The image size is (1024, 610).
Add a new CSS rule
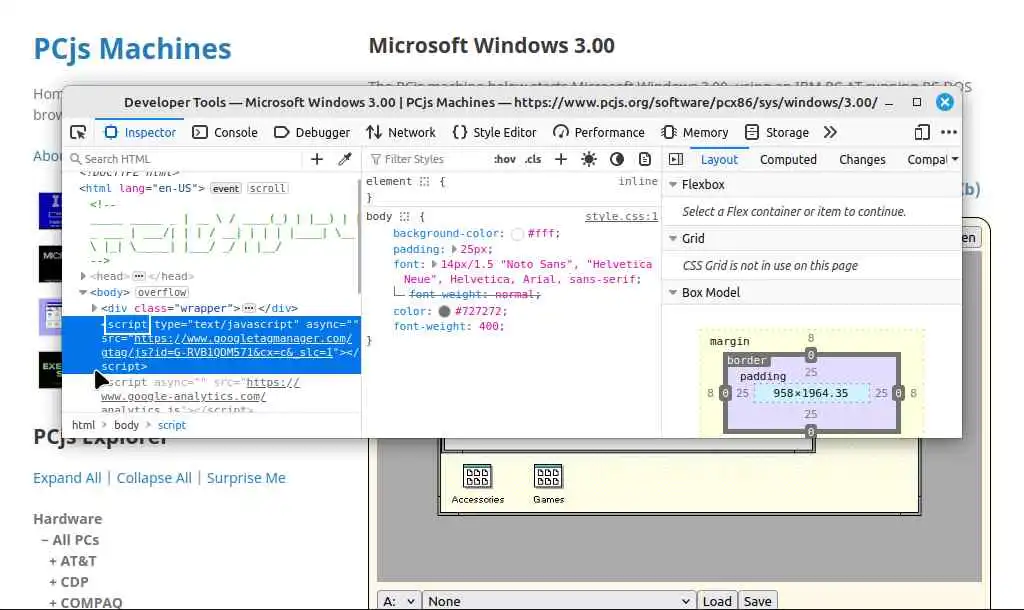(x=560, y=159)
